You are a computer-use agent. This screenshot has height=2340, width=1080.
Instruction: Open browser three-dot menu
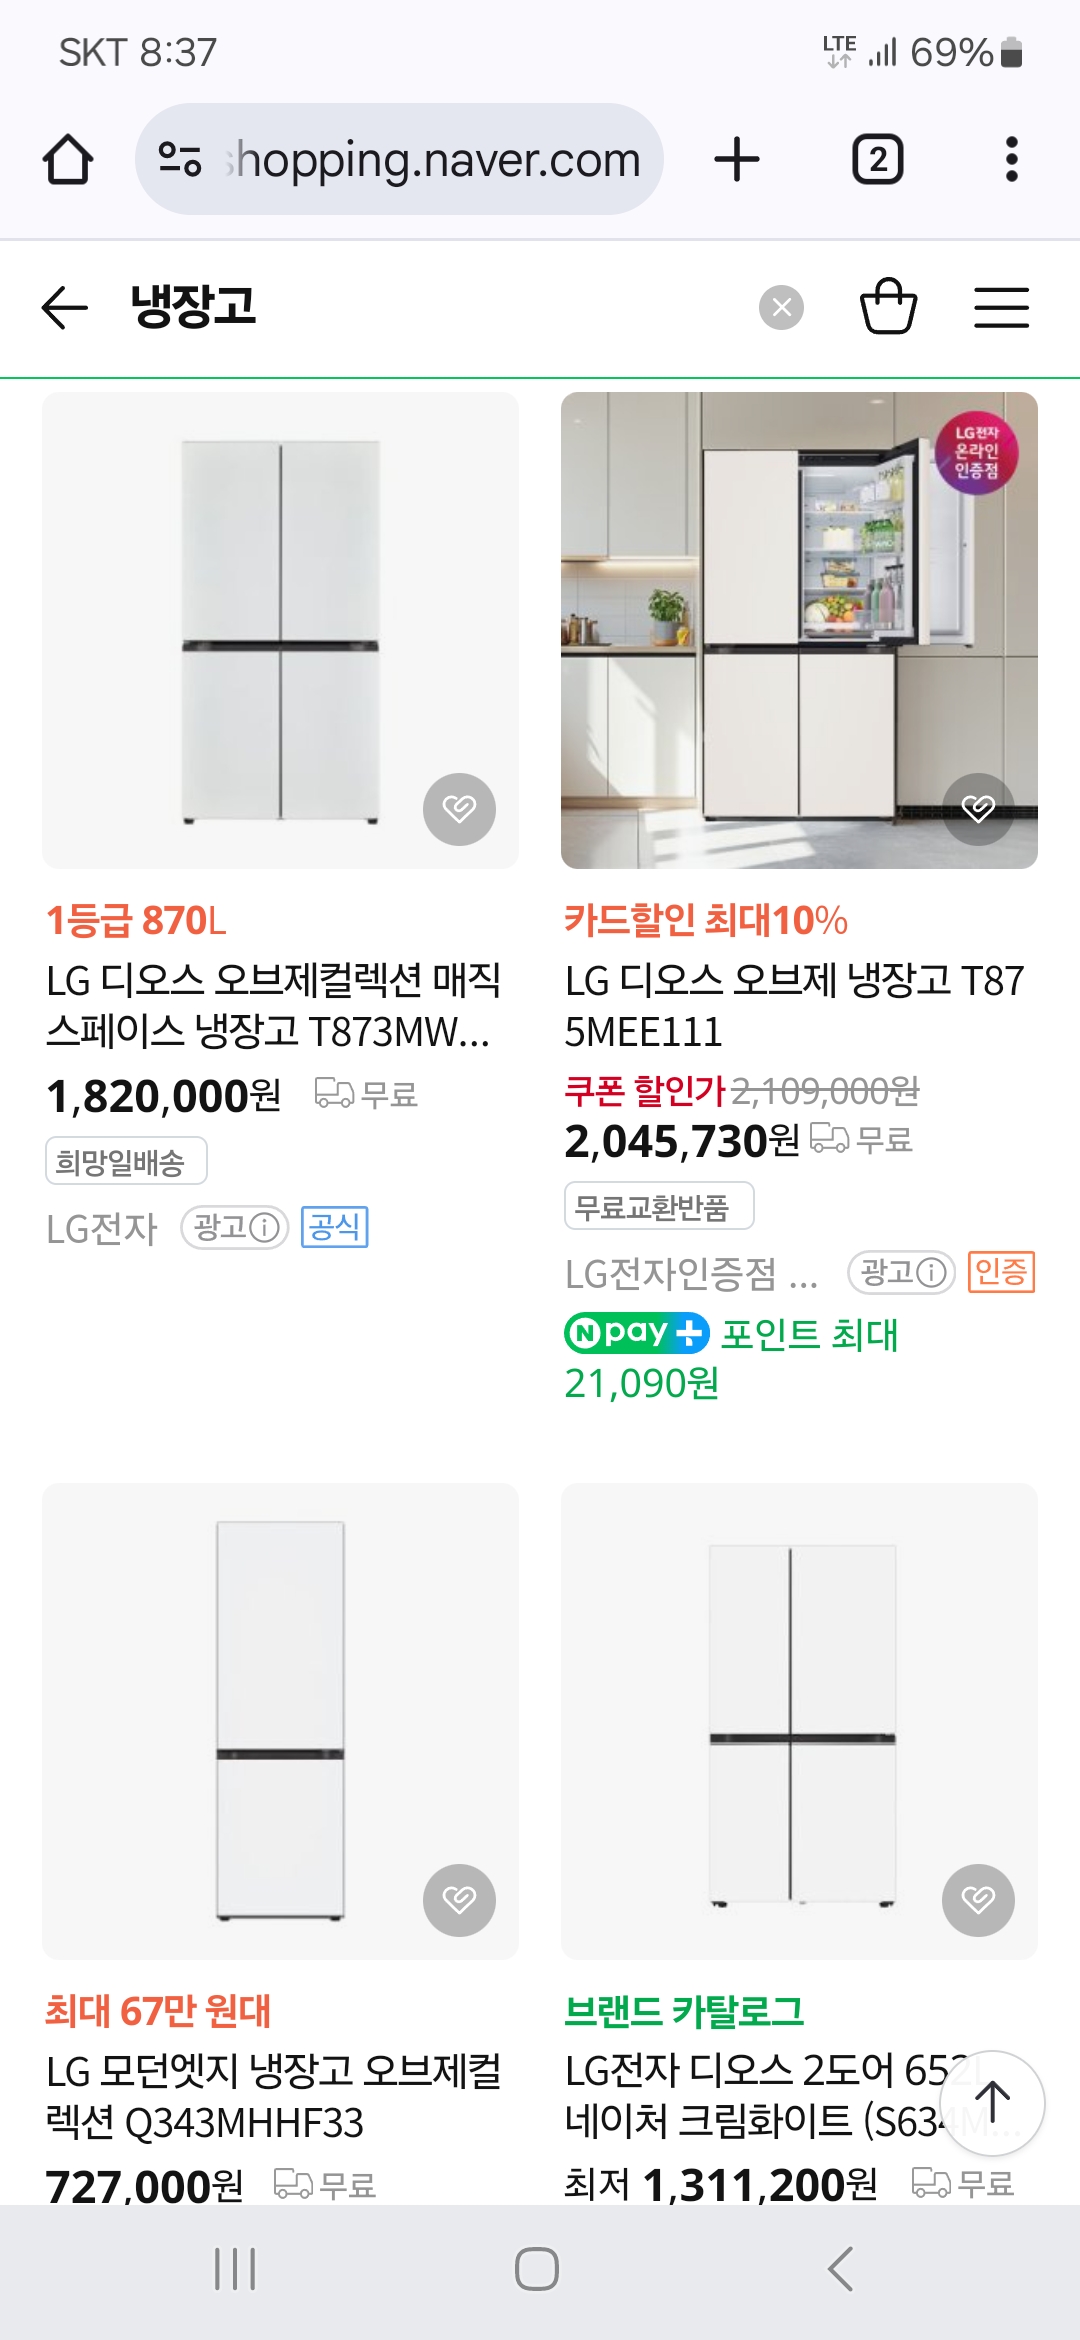(x=1011, y=160)
